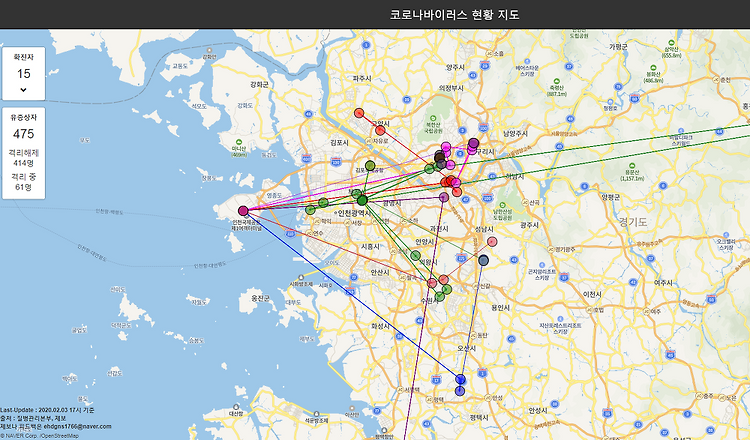Click the 경기도 province label
Screen dimensions: 750x440
633,222
